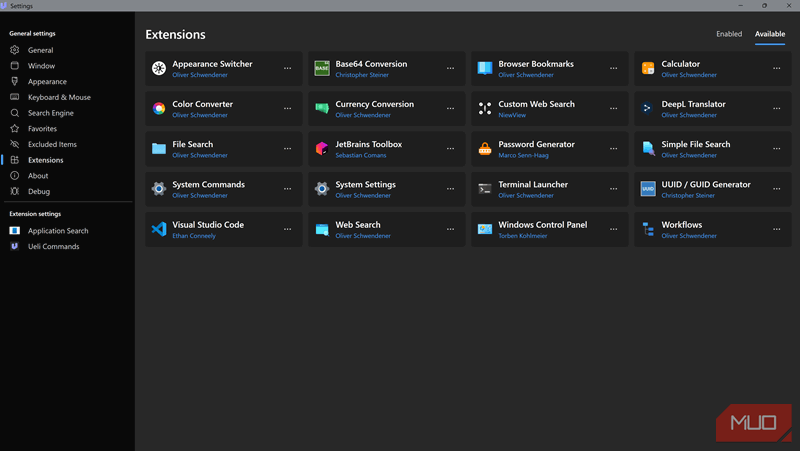The height and width of the screenshot is (451, 800).
Task: Select the DeepL Translator icon
Action: pyautogui.click(x=648, y=108)
